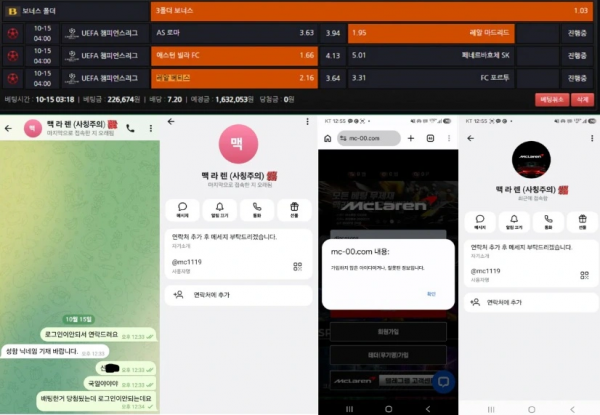
Task: Click soccer ball icon in 애스턴 빌라 row
Action: pos(13,56)
